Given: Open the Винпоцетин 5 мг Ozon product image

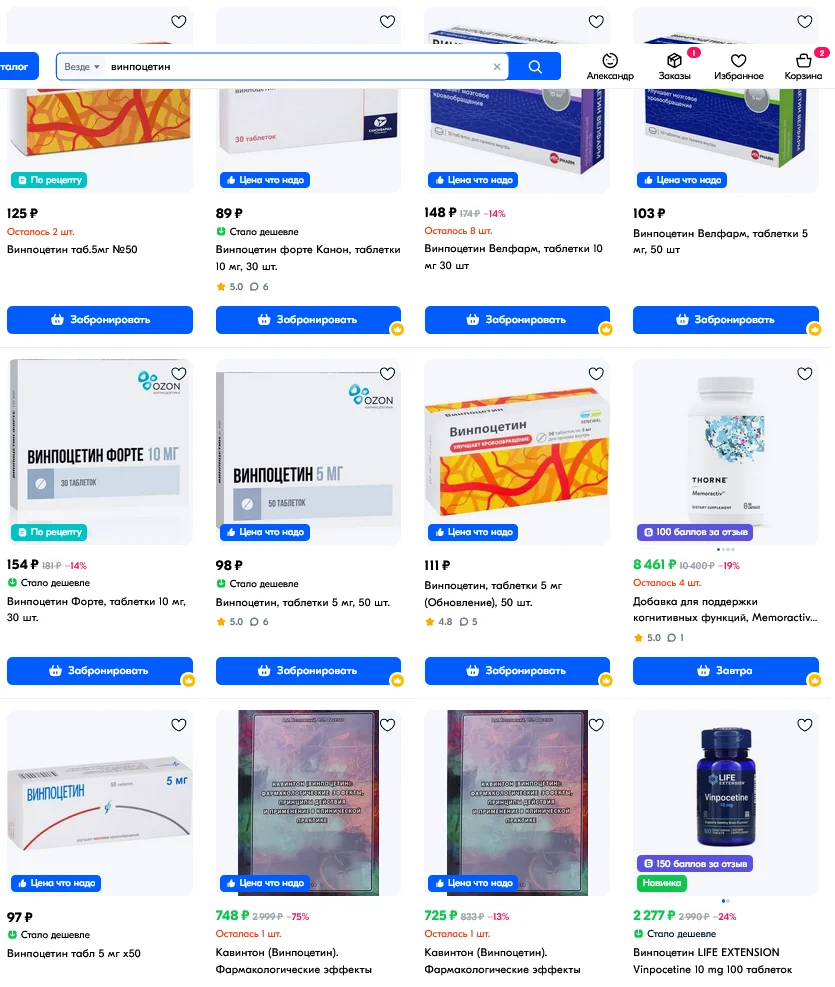Looking at the screenshot, I should point(308,451).
